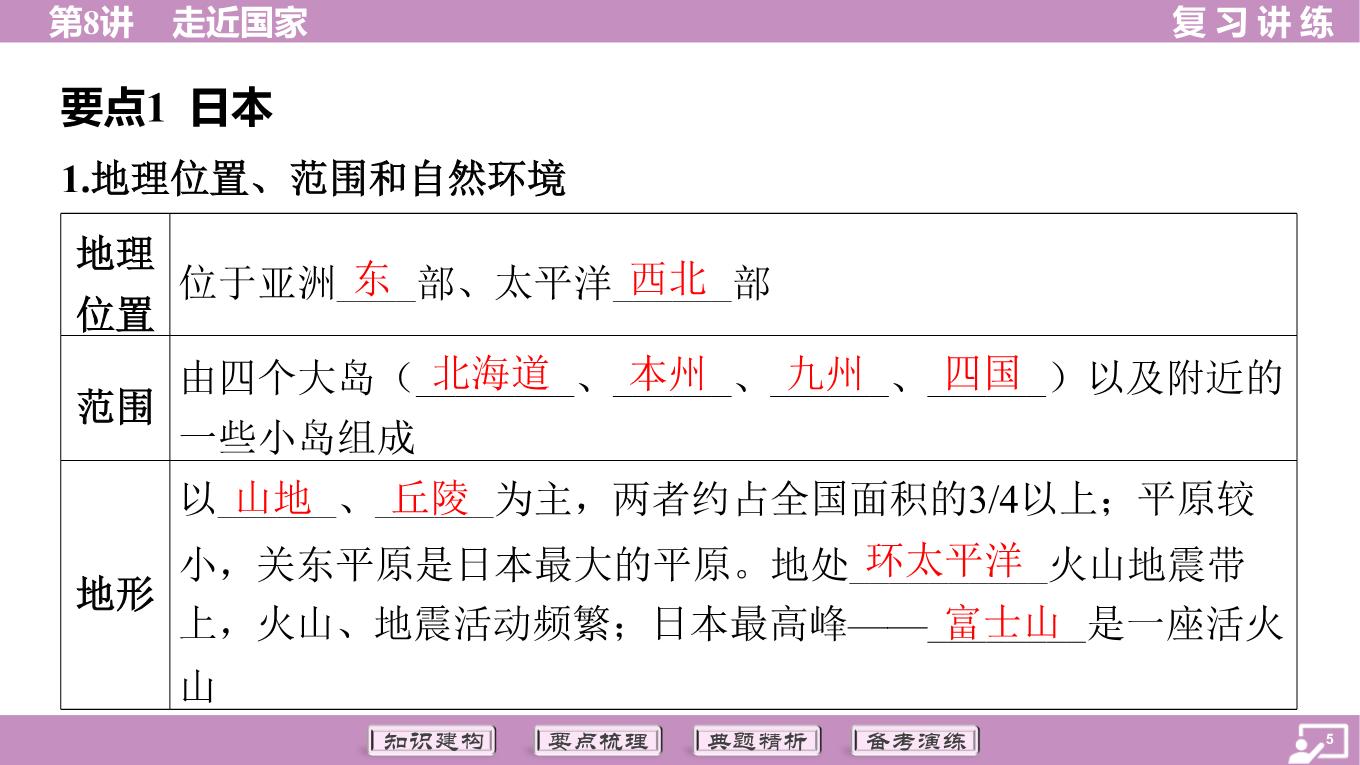
Task: Click the red answer 西北
Action: 668,280
